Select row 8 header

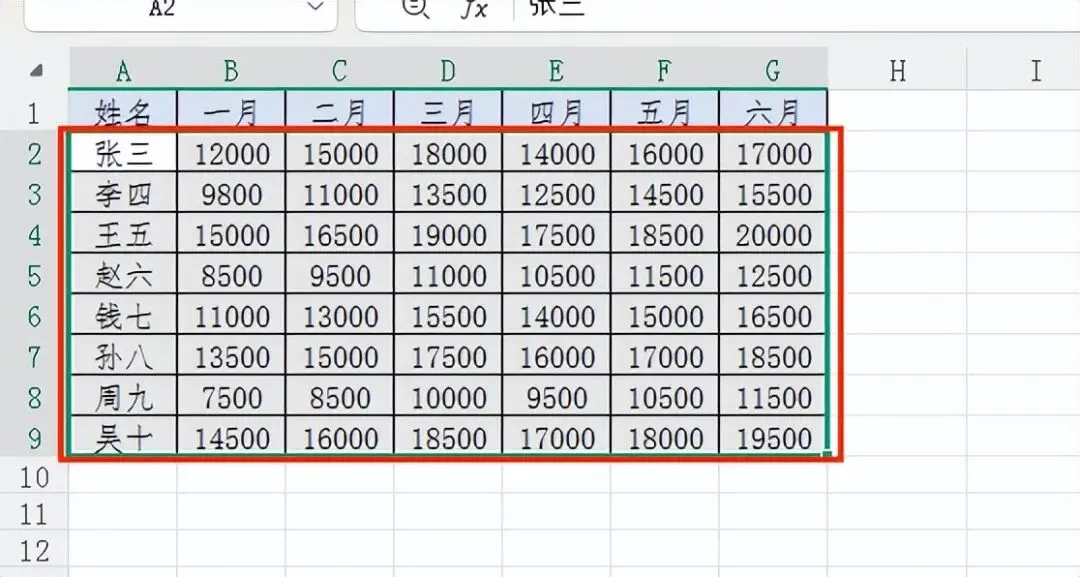pos(34,397)
